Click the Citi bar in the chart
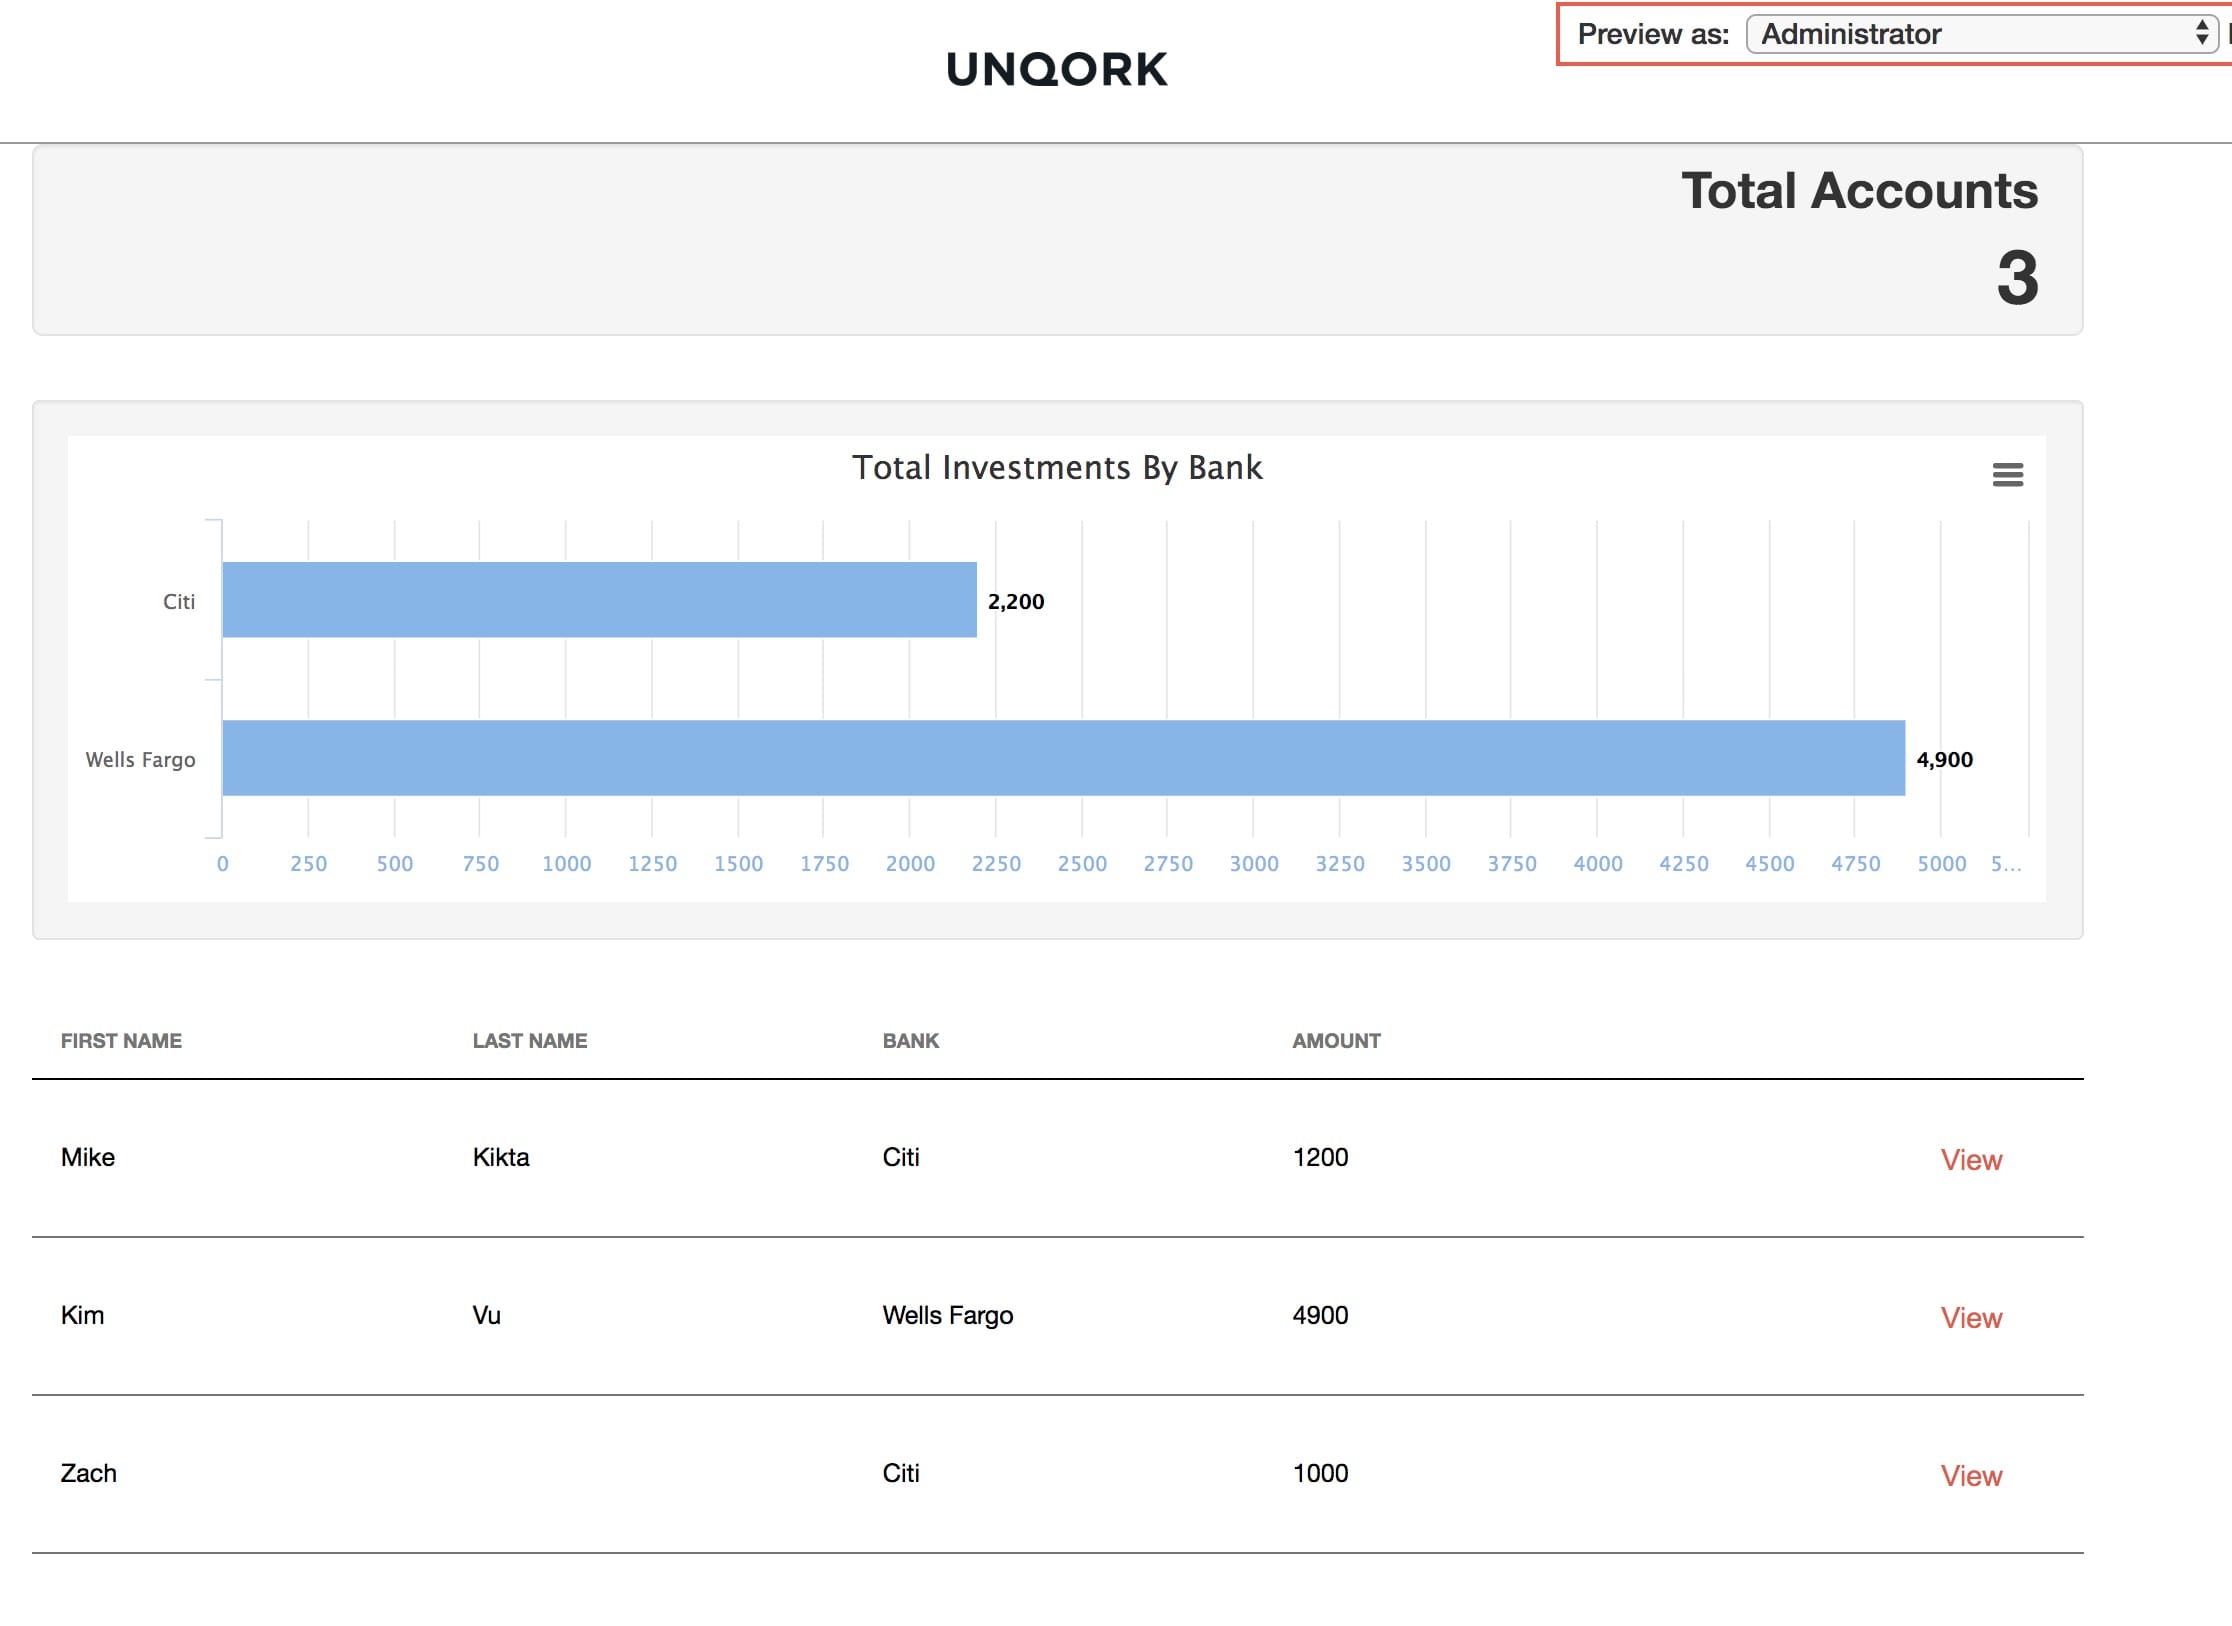The width and height of the screenshot is (2232, 1626). [x=599, y=600]
